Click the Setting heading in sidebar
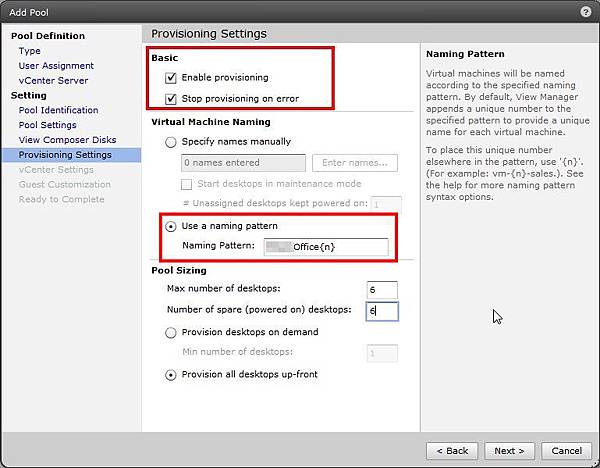This screenshot has height=468, width=600. coord(29,96)
